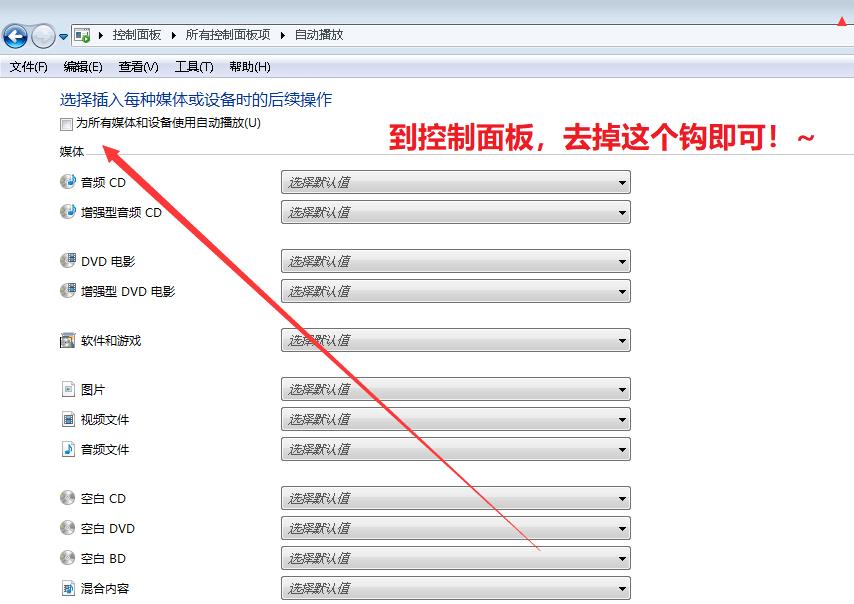Click the 图片 file icon
Image resolution: width=854 pixels, height=604 pixels.
click(68, 389)
